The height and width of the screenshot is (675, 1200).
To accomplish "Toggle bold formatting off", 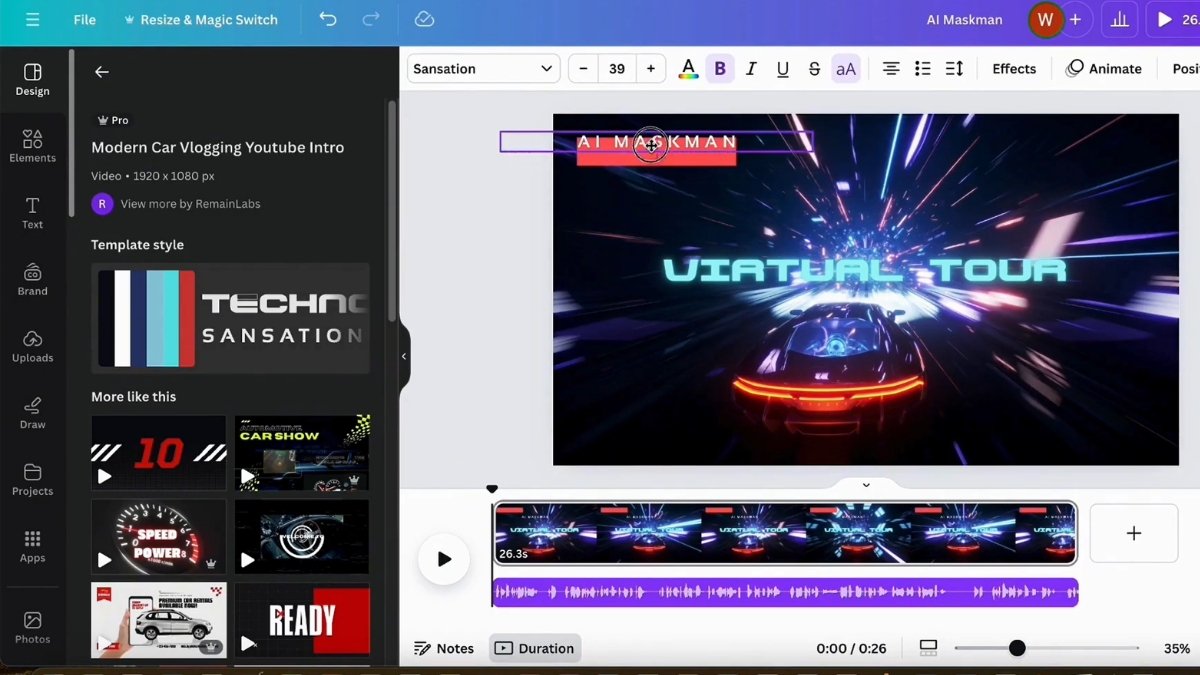I will pyautogui.click(x=719, y=68).
